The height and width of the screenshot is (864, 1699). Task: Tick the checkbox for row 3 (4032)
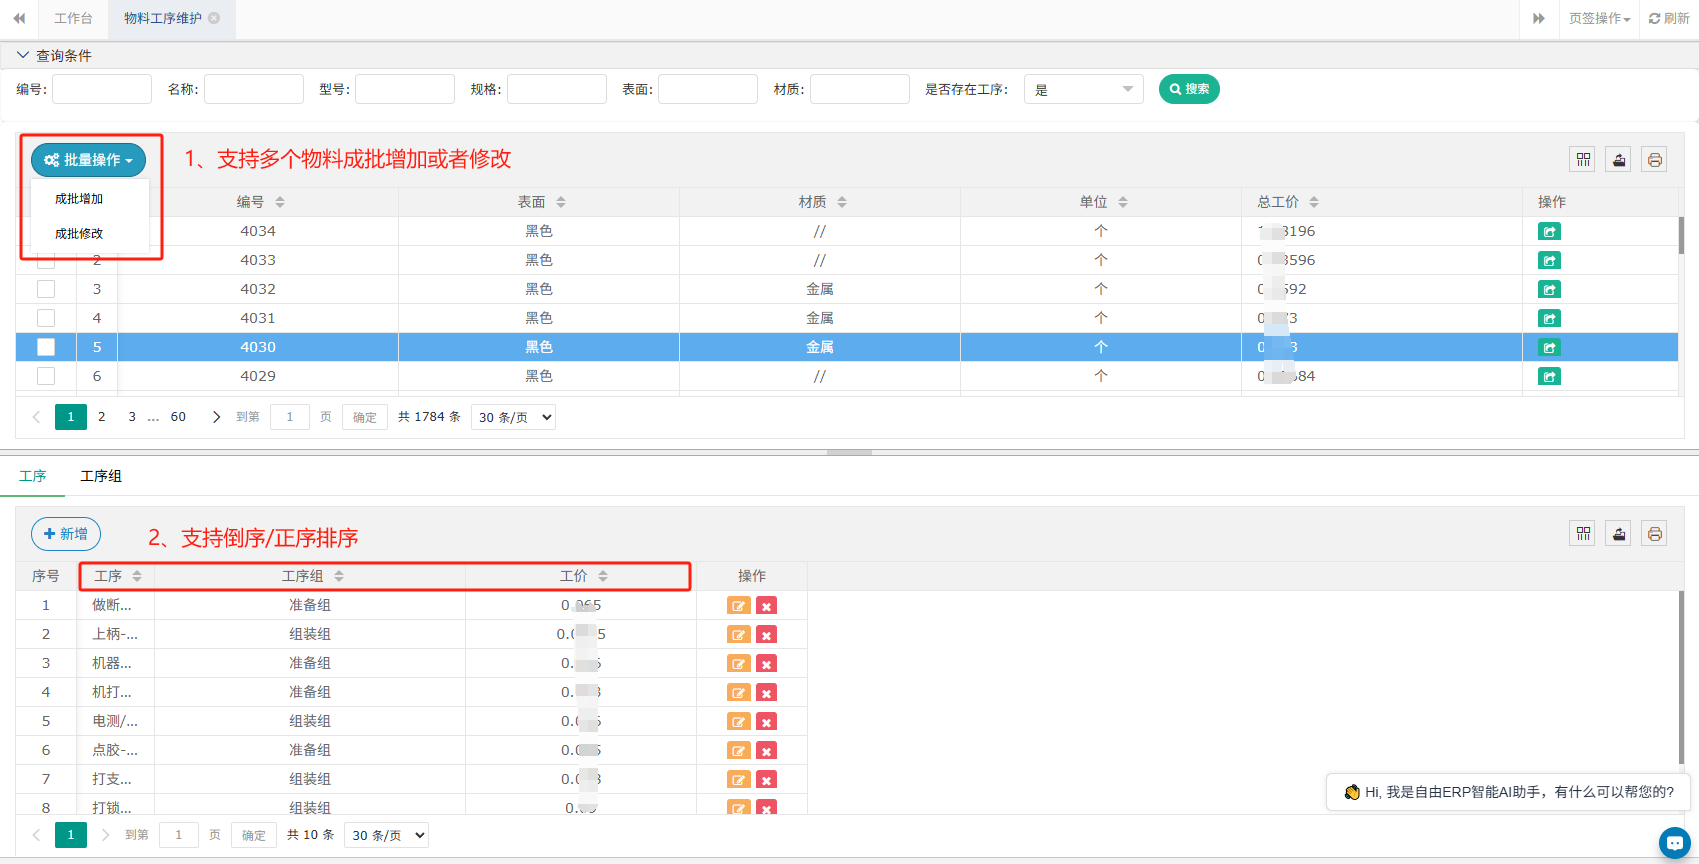click(46, 289)
